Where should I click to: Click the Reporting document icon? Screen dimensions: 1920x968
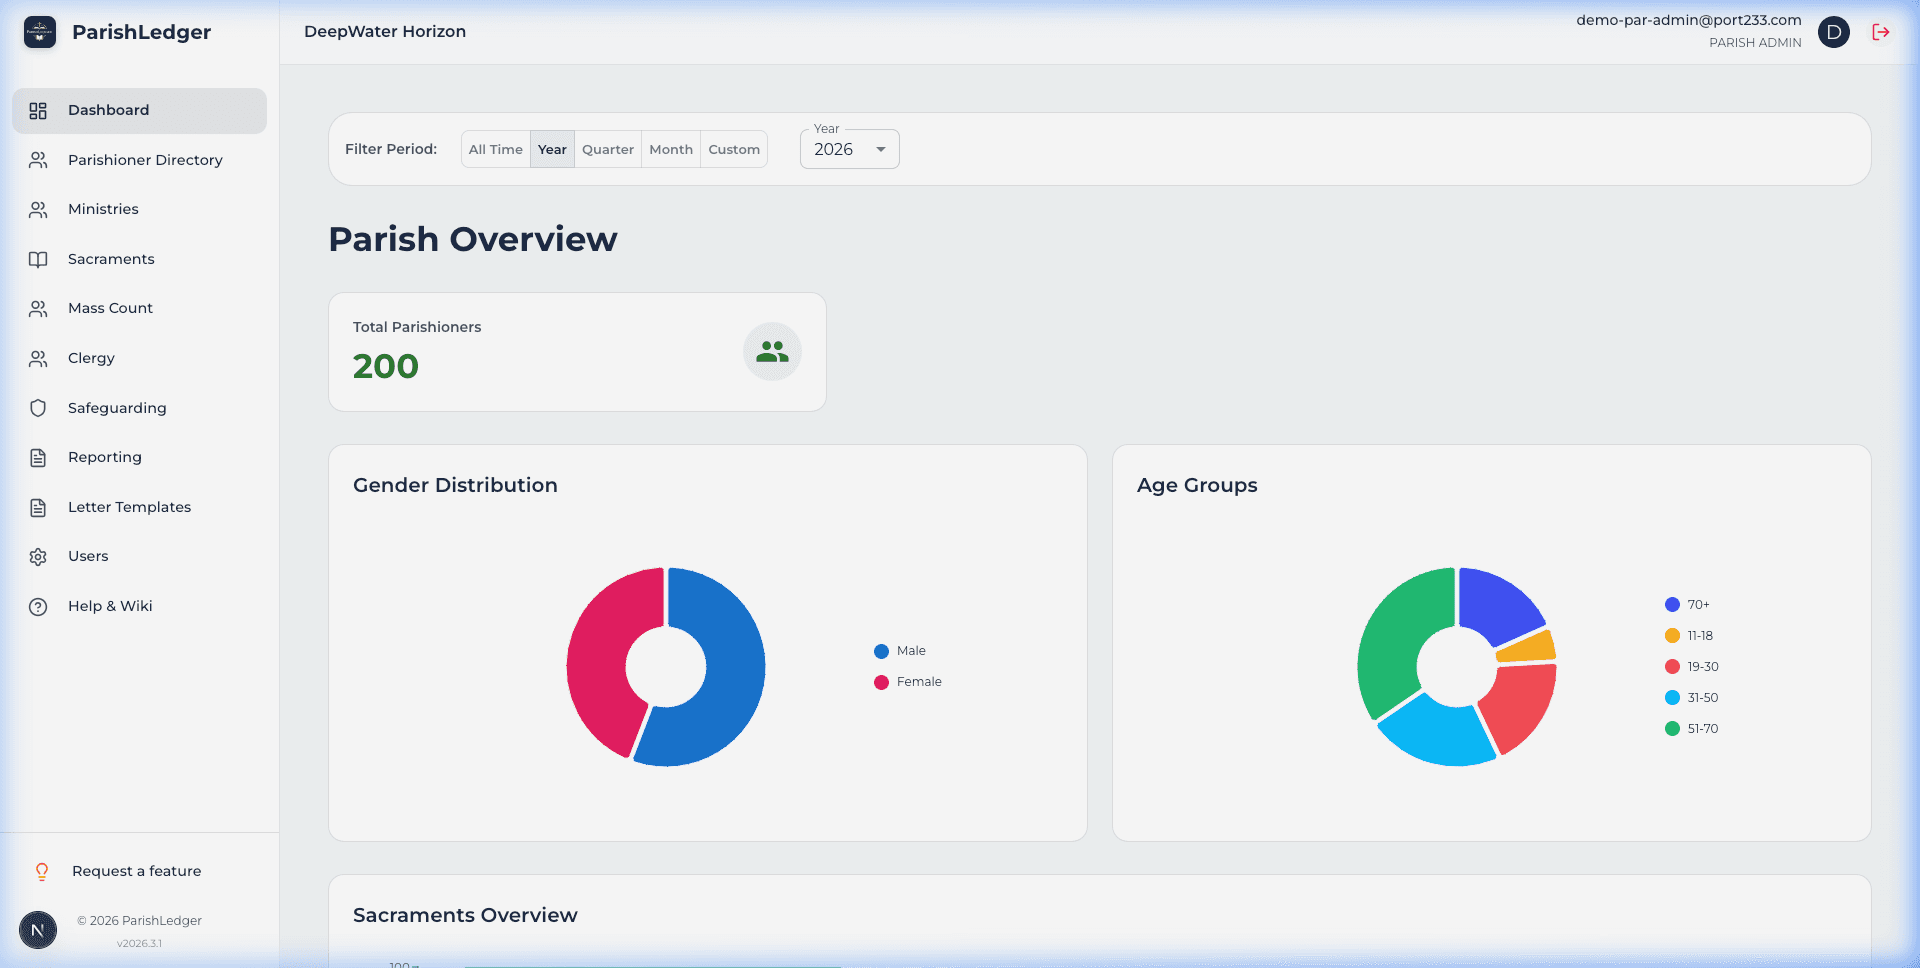(x=37, y=457)
